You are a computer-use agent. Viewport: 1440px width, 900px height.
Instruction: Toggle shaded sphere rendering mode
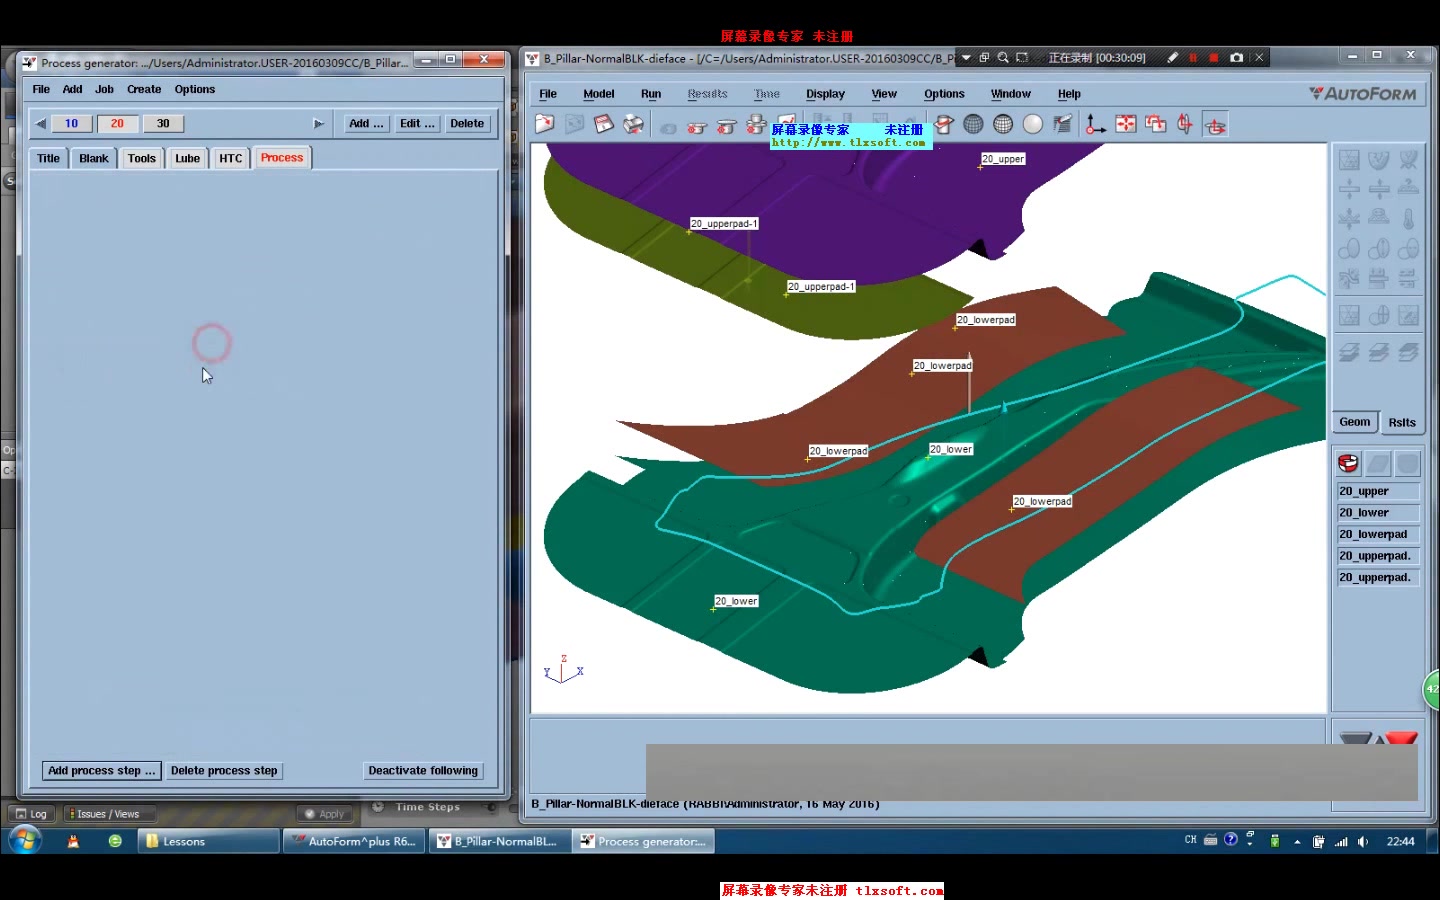coord(1032,124)
